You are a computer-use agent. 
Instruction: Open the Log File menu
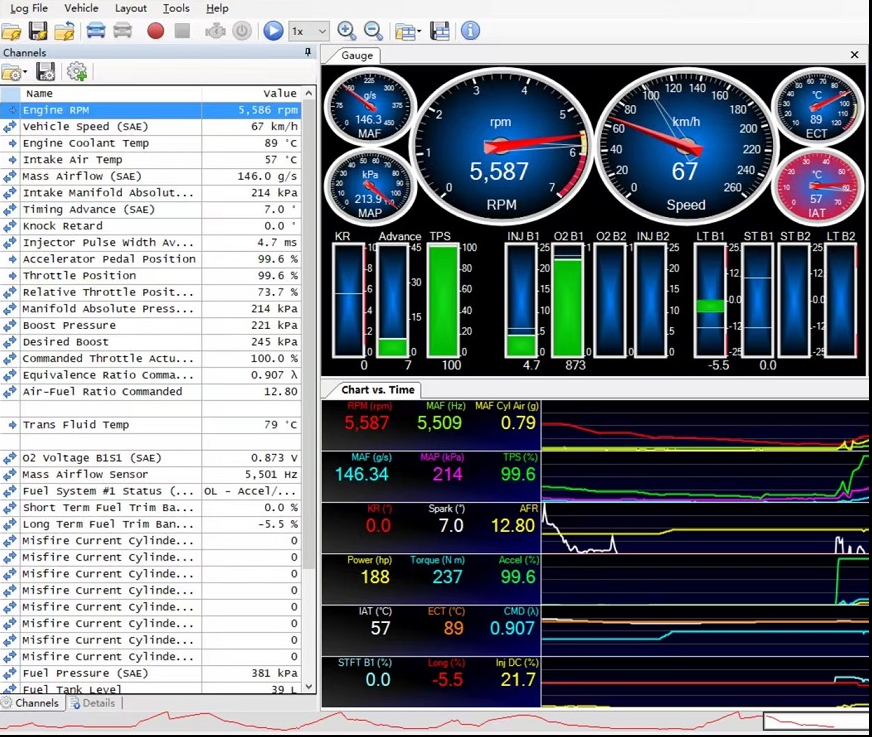[x=29, y=8]
